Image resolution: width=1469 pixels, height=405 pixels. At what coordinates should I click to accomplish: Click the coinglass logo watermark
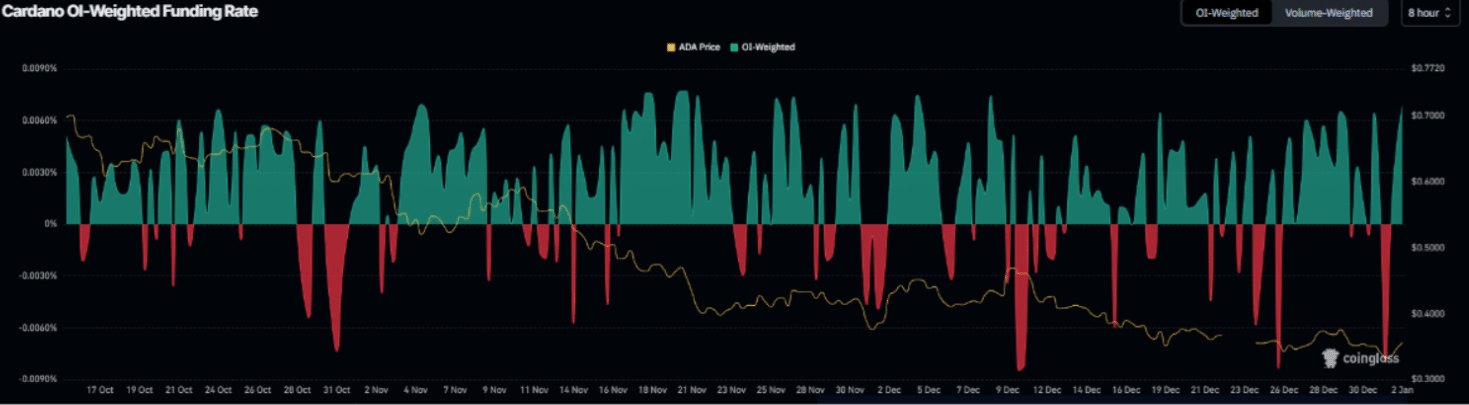1359,358
